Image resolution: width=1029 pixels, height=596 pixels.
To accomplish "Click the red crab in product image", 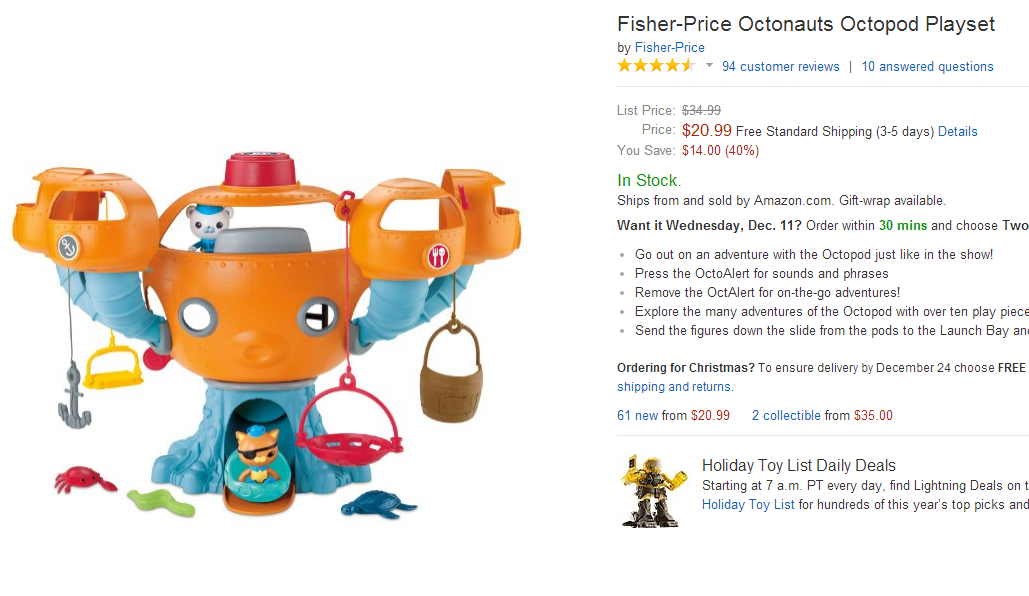I will 80,479.
